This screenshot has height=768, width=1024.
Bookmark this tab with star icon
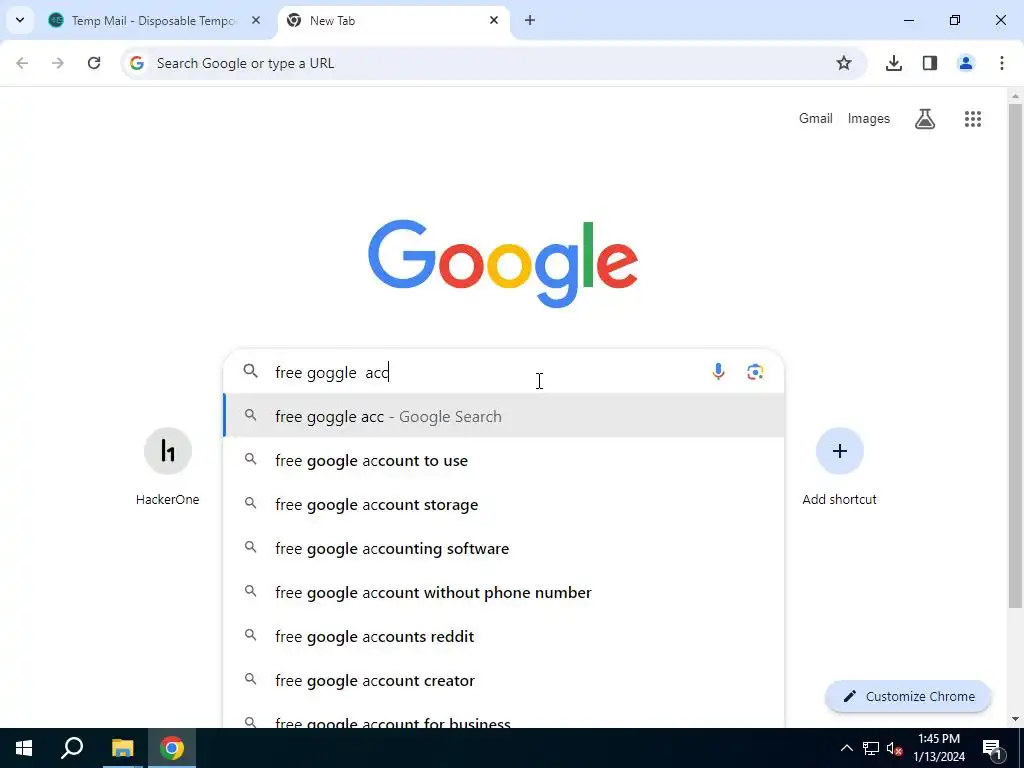pyautogui.click(x=844, y=63)
